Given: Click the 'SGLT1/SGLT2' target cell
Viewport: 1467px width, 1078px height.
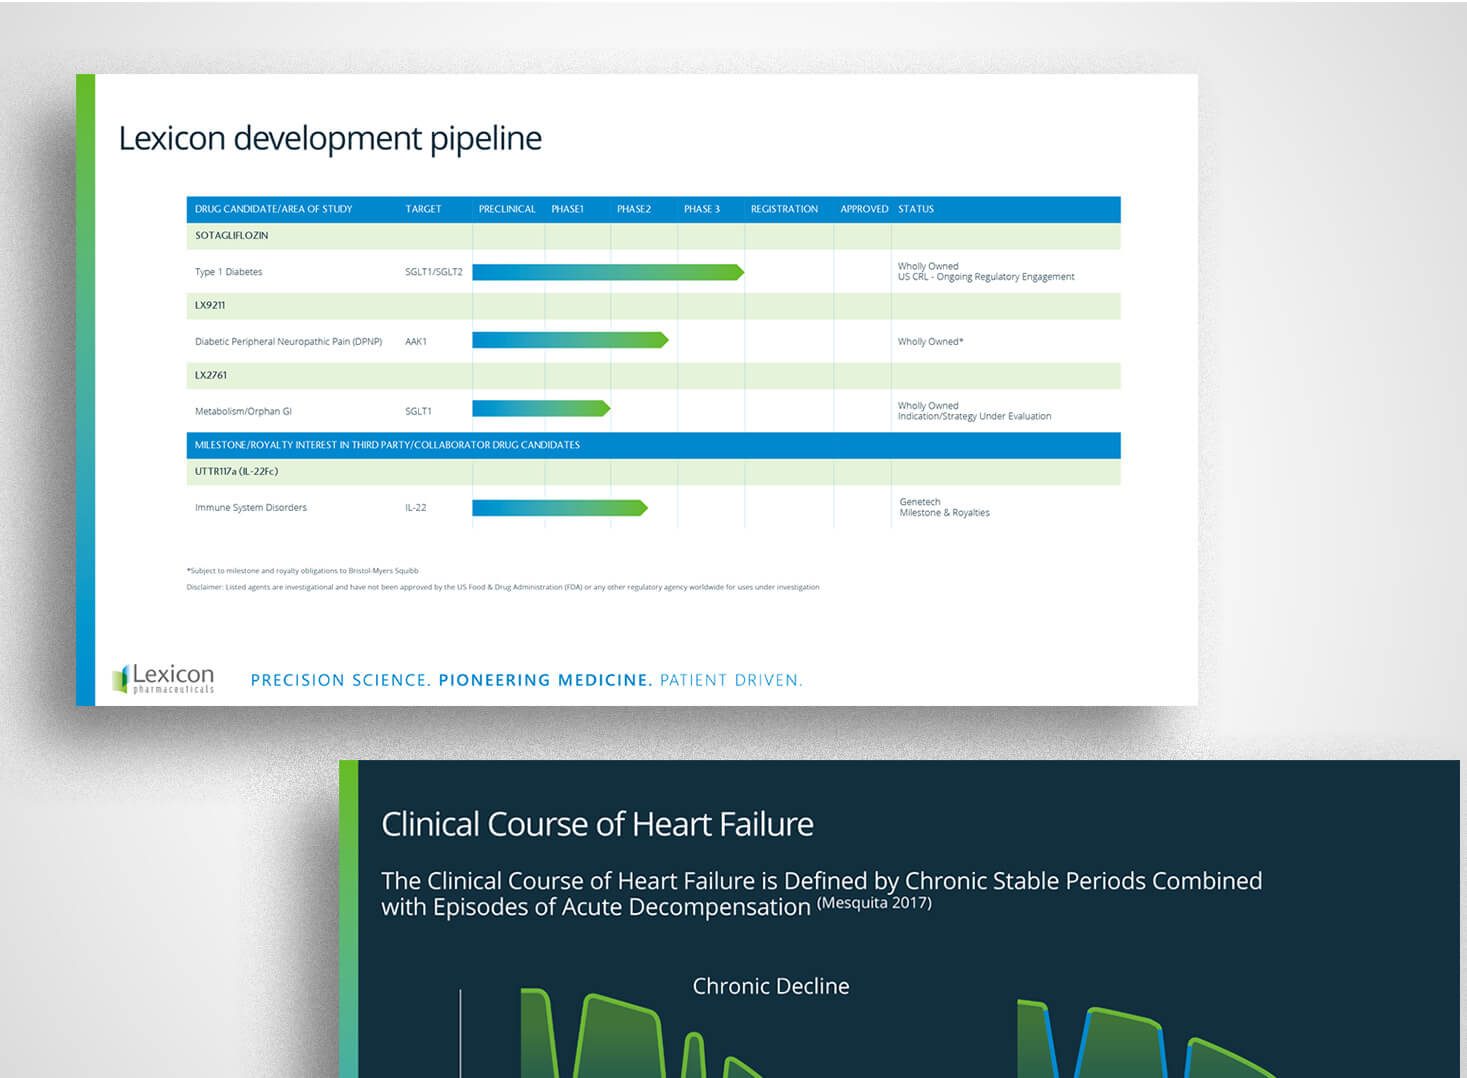Looking at the screenshot, I should 433,272.
